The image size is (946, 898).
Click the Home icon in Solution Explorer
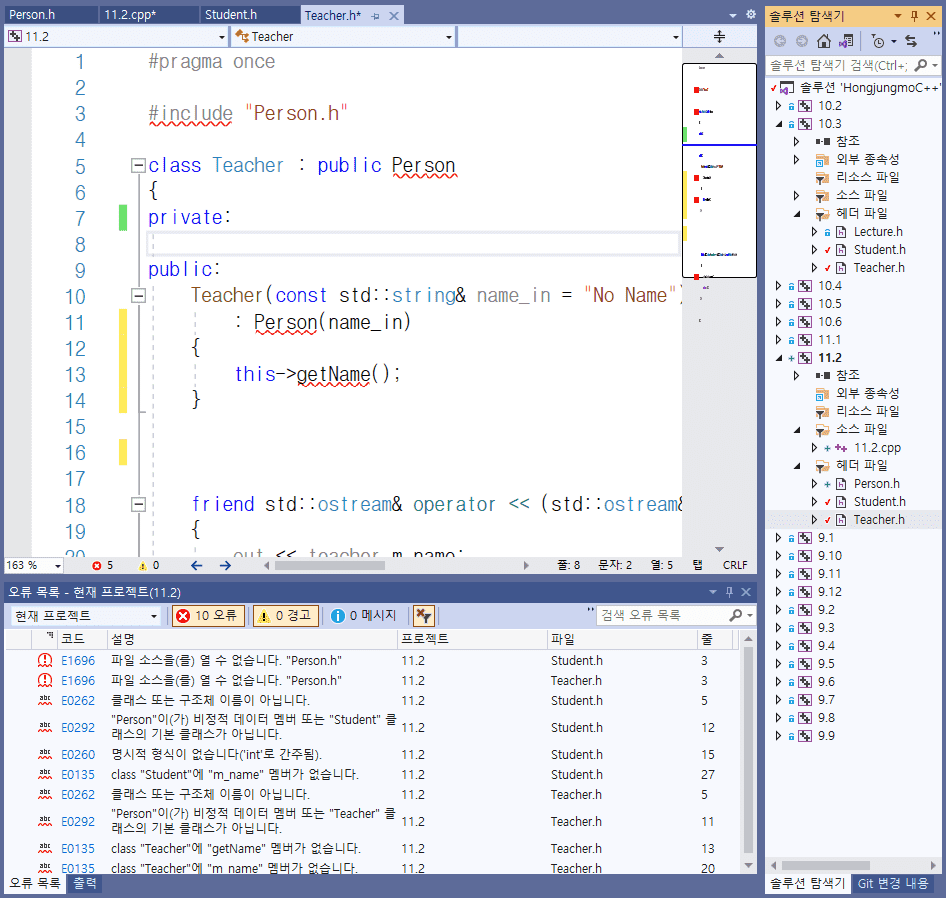tap(824, 41)
